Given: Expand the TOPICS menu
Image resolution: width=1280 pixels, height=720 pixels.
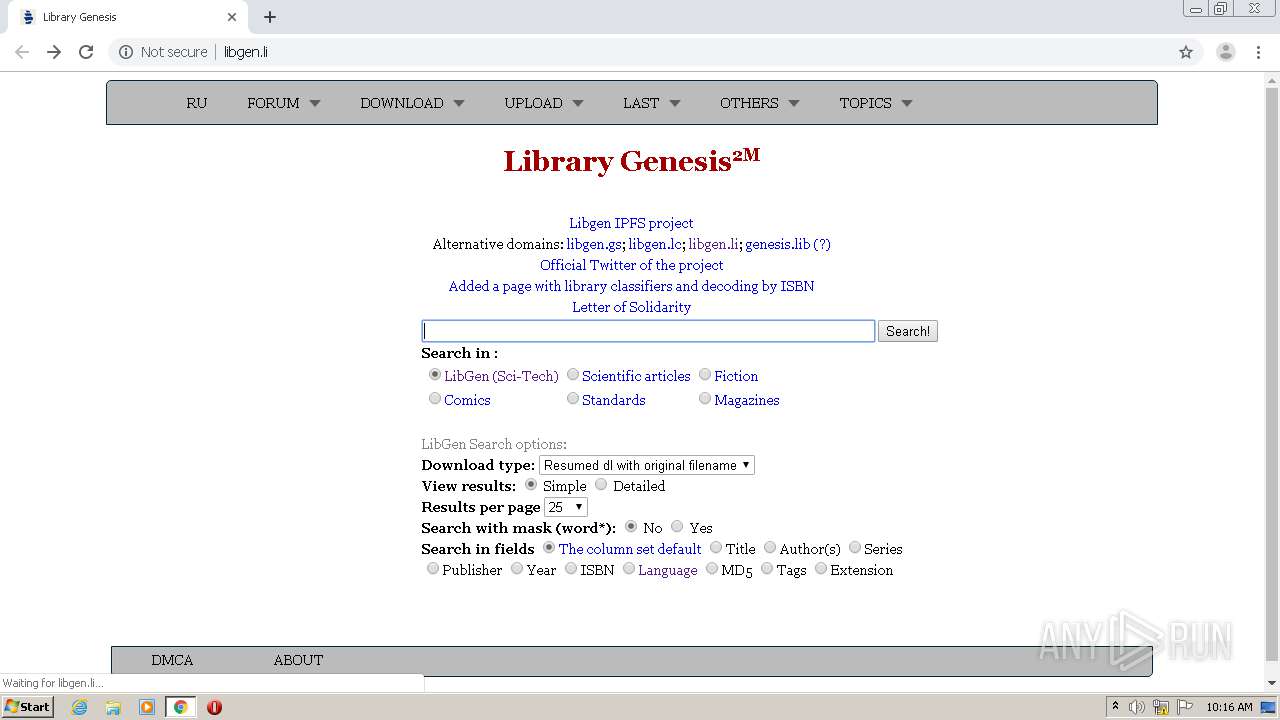Looking at the screenshot, I should pos(876,103).
